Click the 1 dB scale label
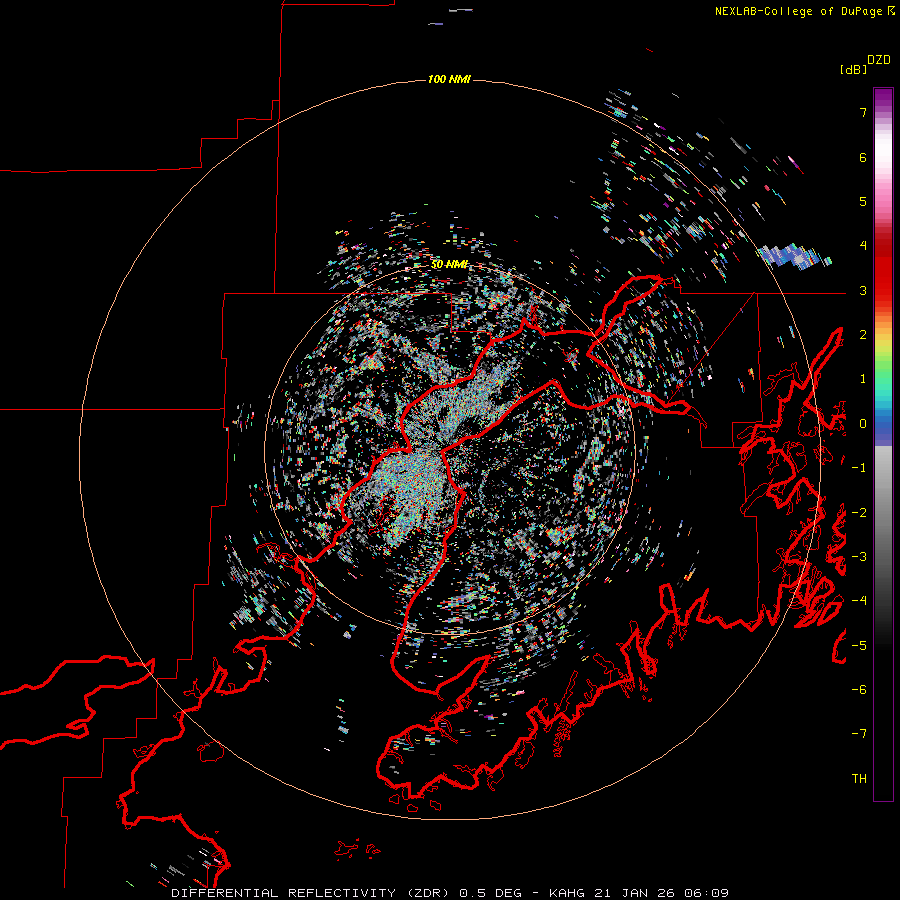Screen dimensions: 900x900 (x=863, y=379)
